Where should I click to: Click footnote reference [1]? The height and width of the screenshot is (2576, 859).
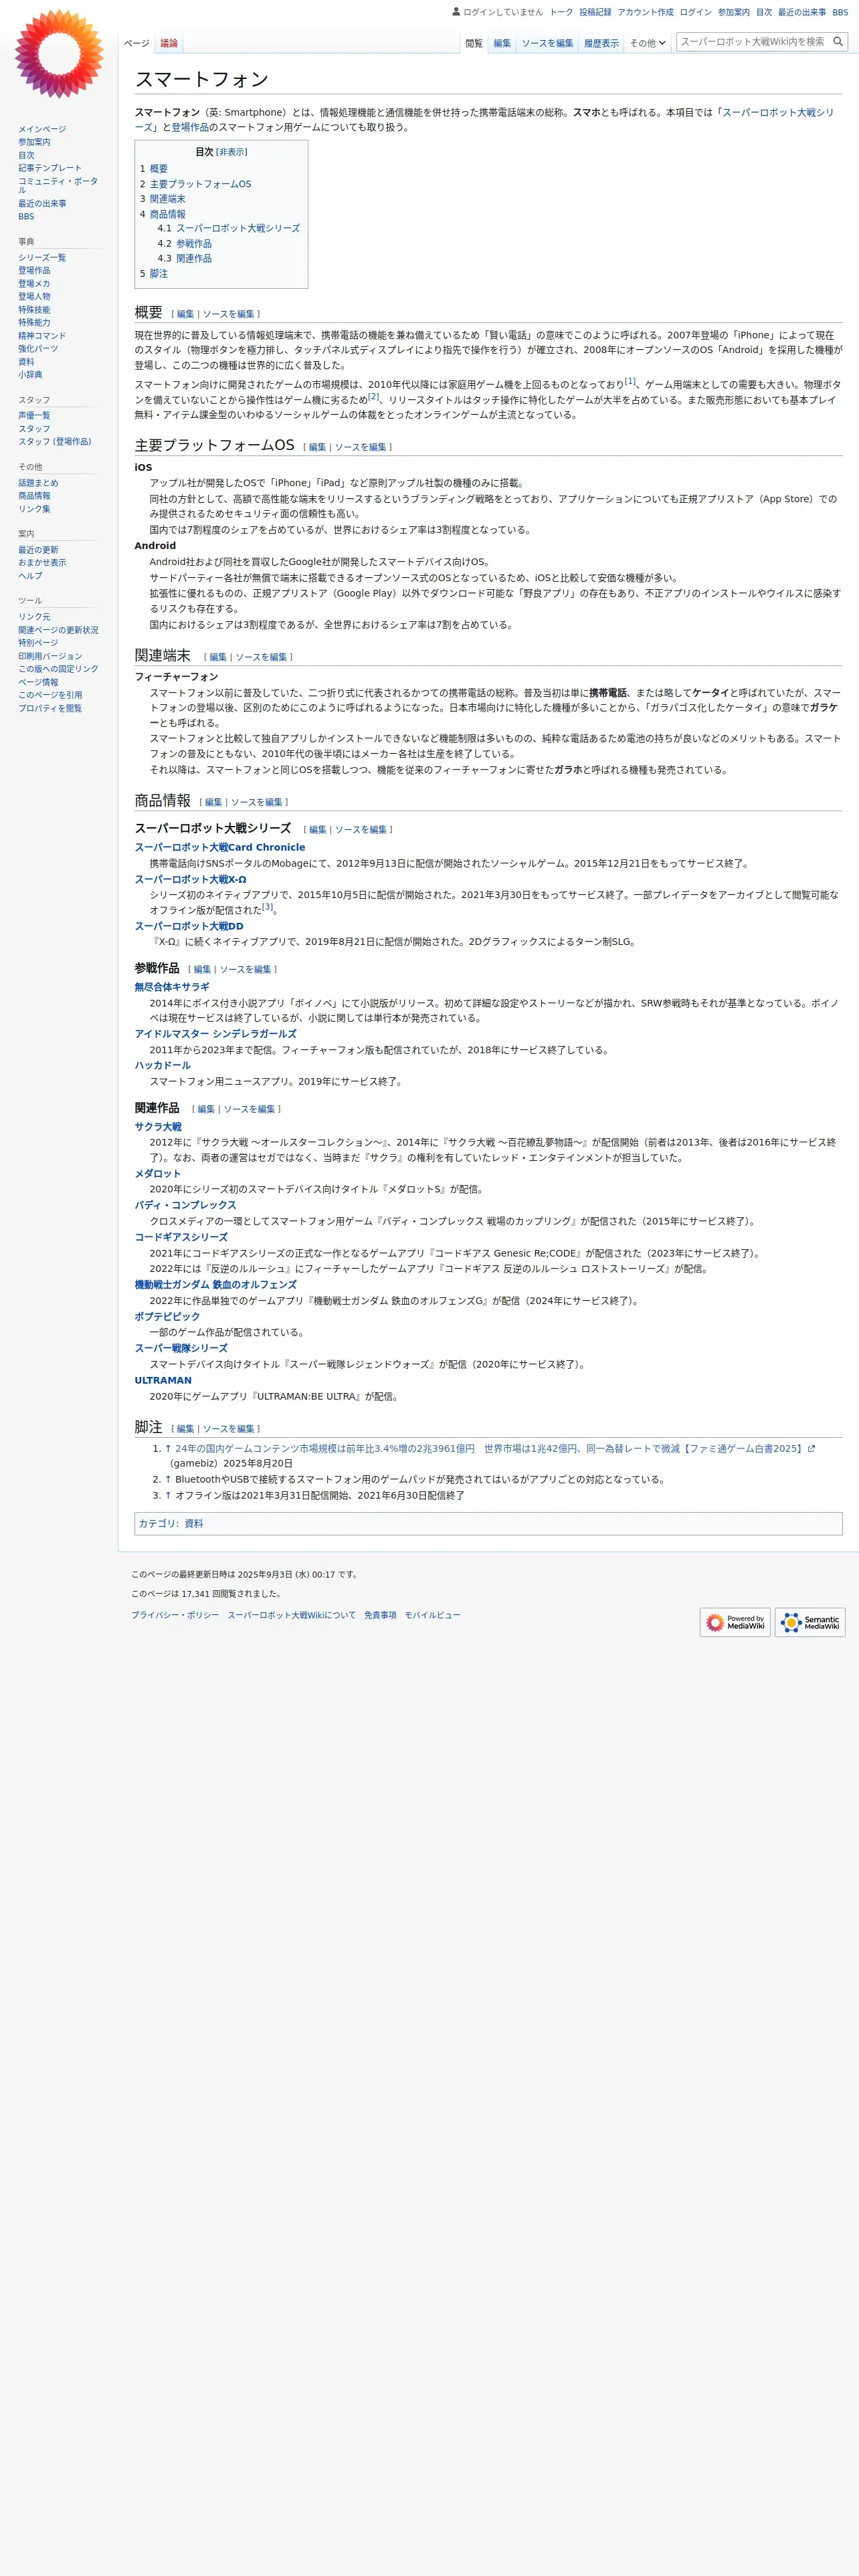click(x=630, y=381)
